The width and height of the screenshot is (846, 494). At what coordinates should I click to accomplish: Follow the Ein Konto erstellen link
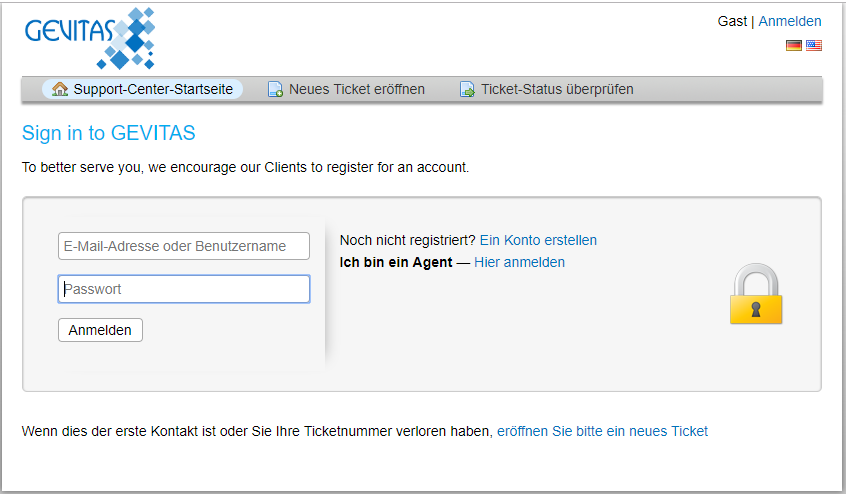[x=538, y=240]
